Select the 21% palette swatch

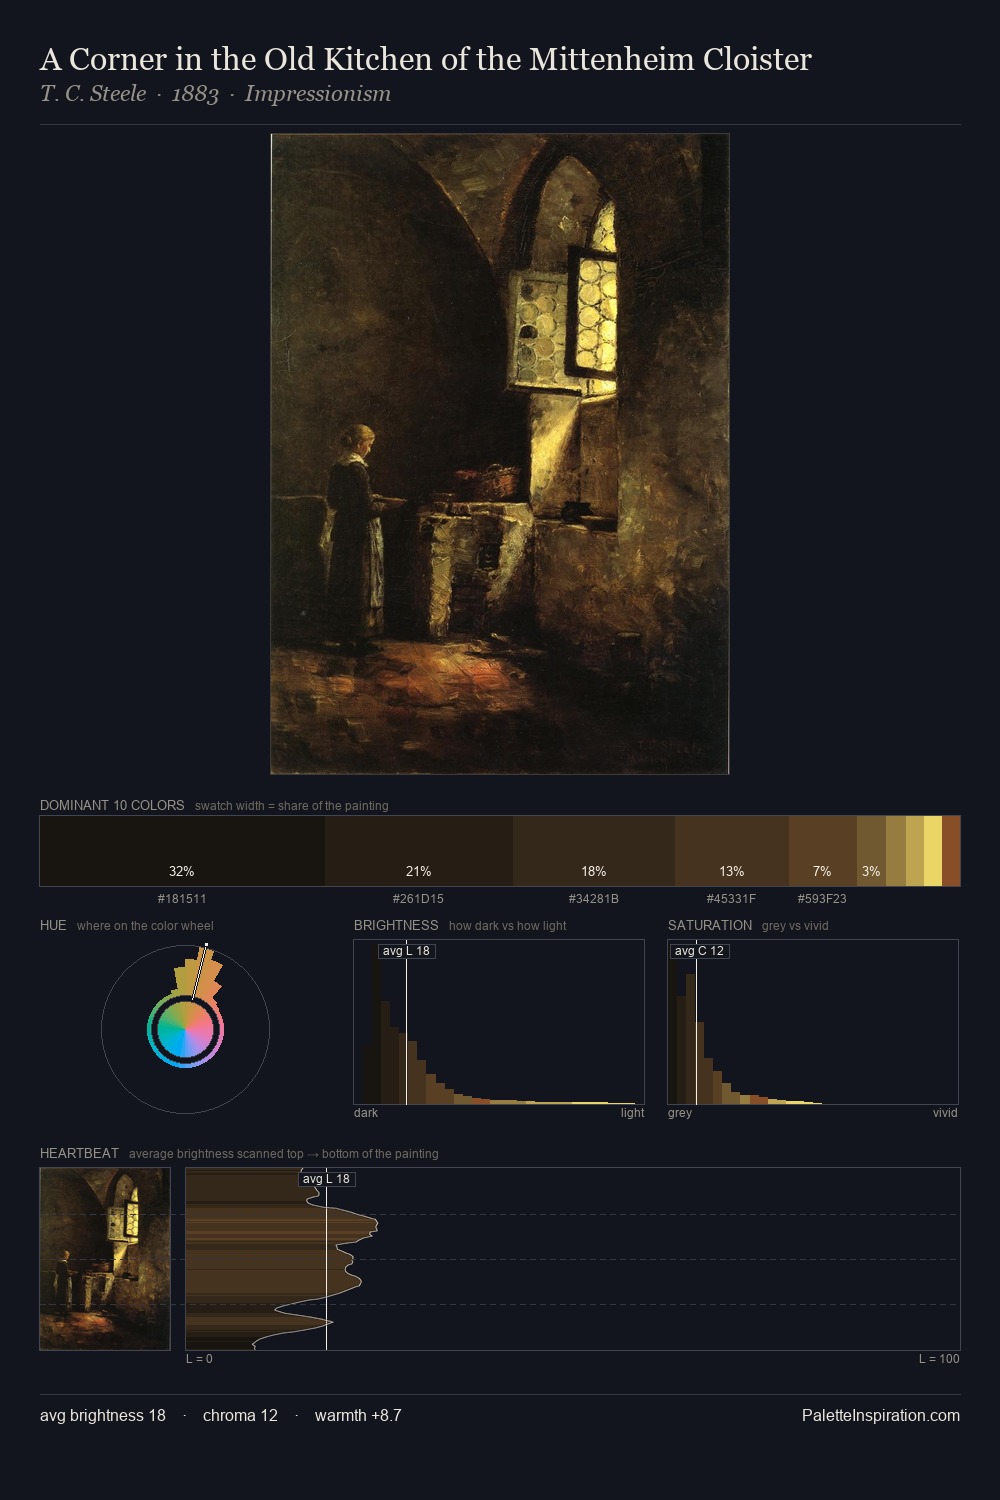pos(419,851)
